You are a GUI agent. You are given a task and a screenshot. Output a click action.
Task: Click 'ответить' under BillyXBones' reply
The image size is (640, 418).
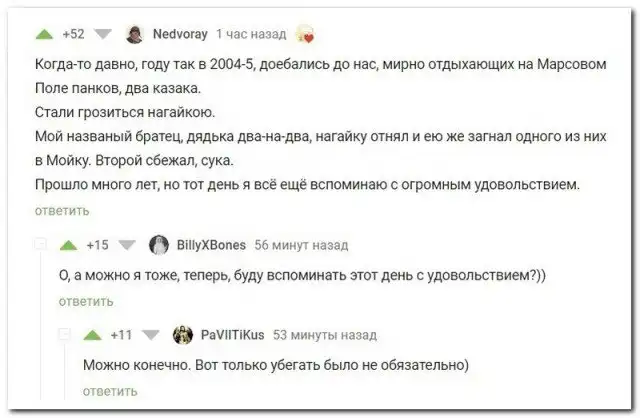(86, 301)
